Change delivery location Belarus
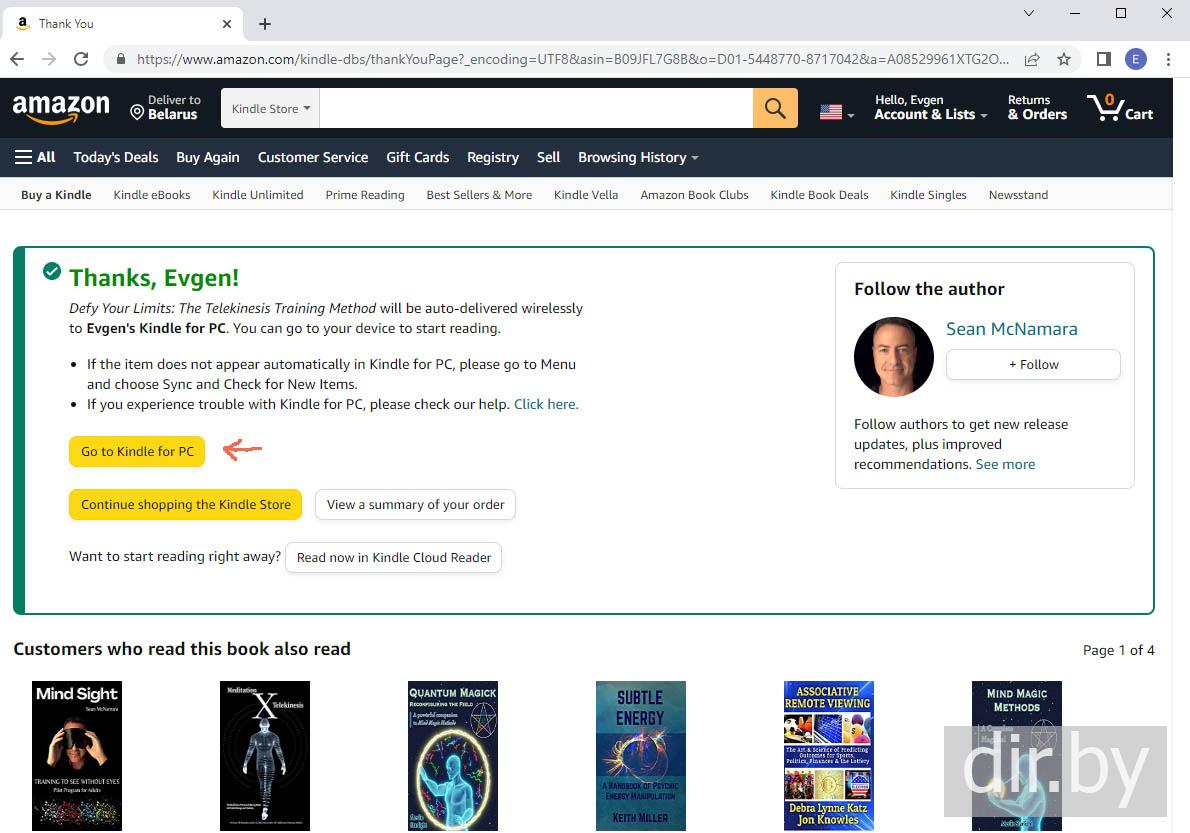 (x=165, y=107)
